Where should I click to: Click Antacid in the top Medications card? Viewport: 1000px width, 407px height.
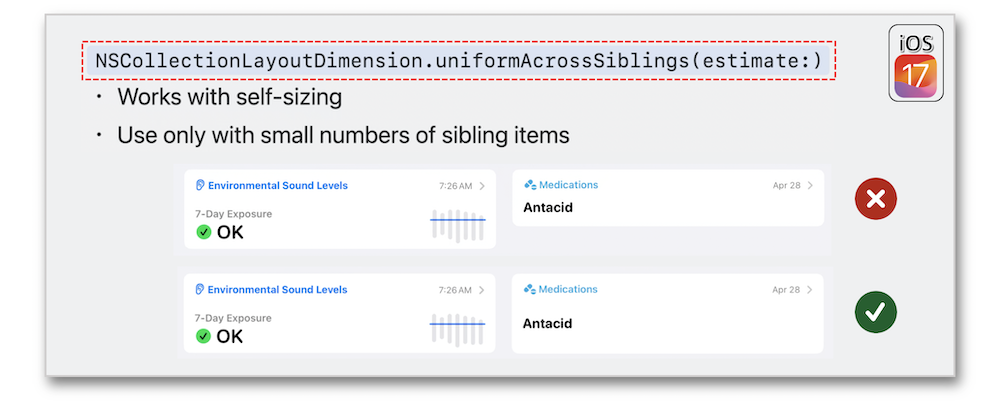click(548, 207)
